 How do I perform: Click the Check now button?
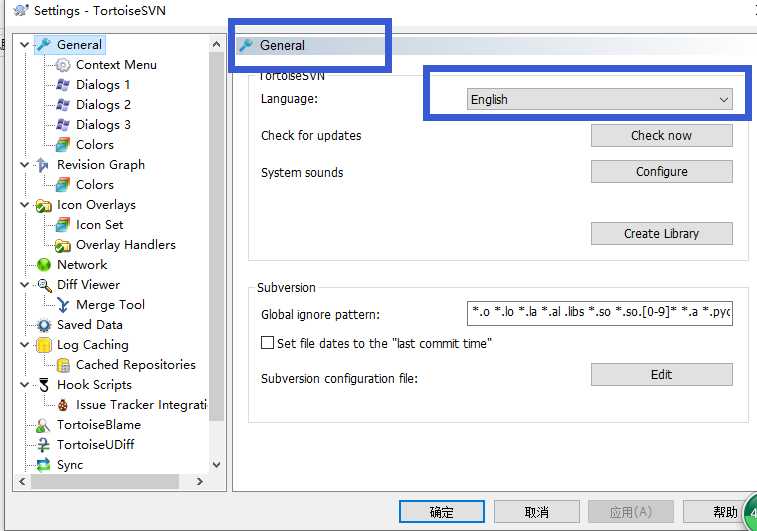pos(661,136)
